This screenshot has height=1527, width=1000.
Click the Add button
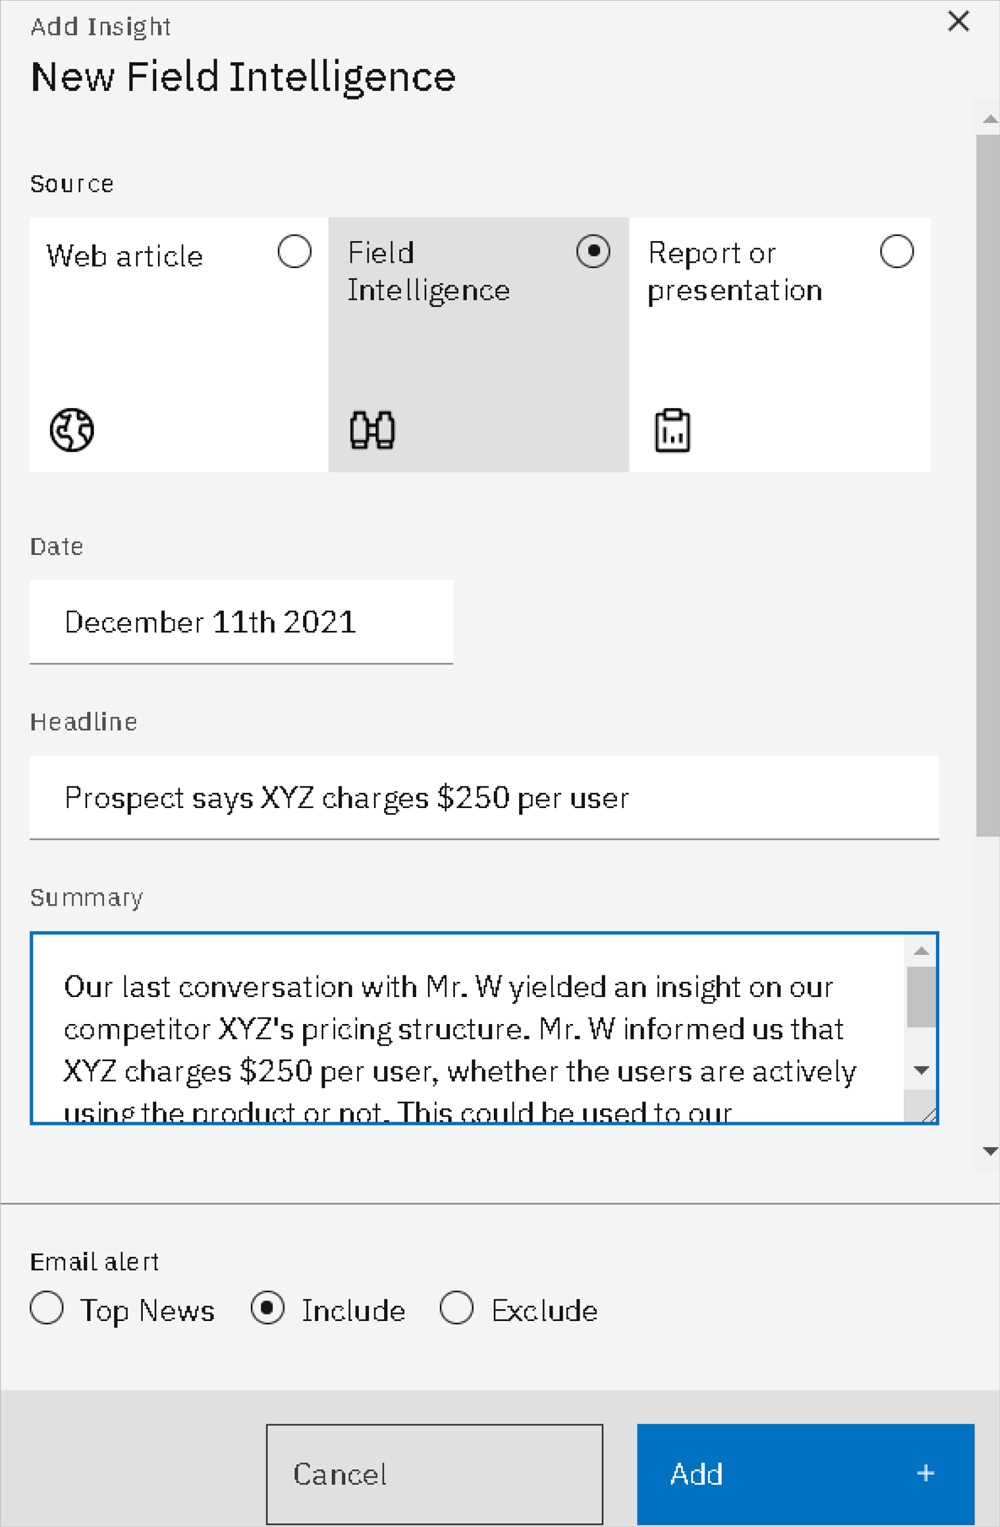[806, 1474]
